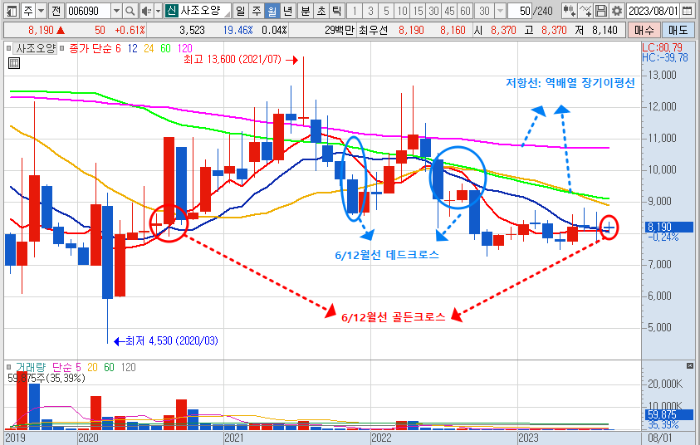This screenshot has width=700, height=445.
Task: Click the 거래량 volume legend label
Action: 31,367
